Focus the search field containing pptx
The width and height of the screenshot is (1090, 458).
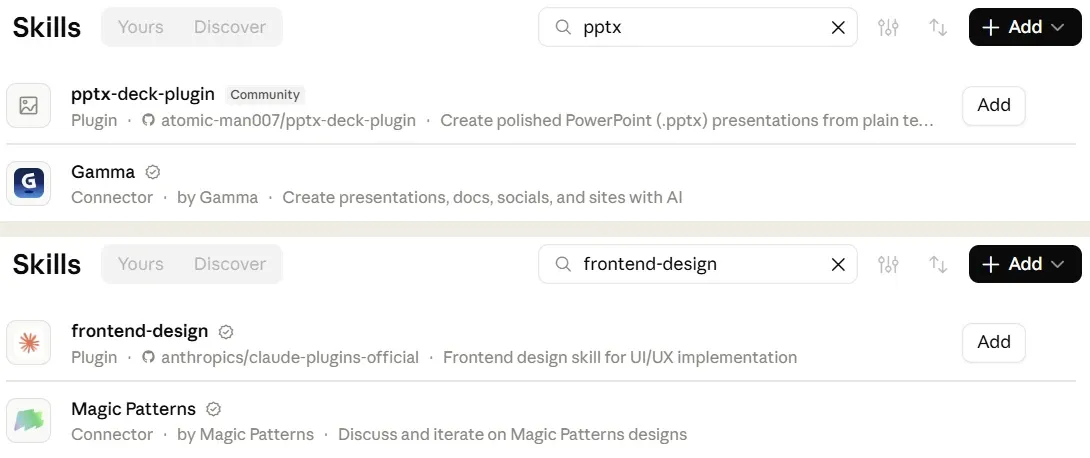point(697,27)
